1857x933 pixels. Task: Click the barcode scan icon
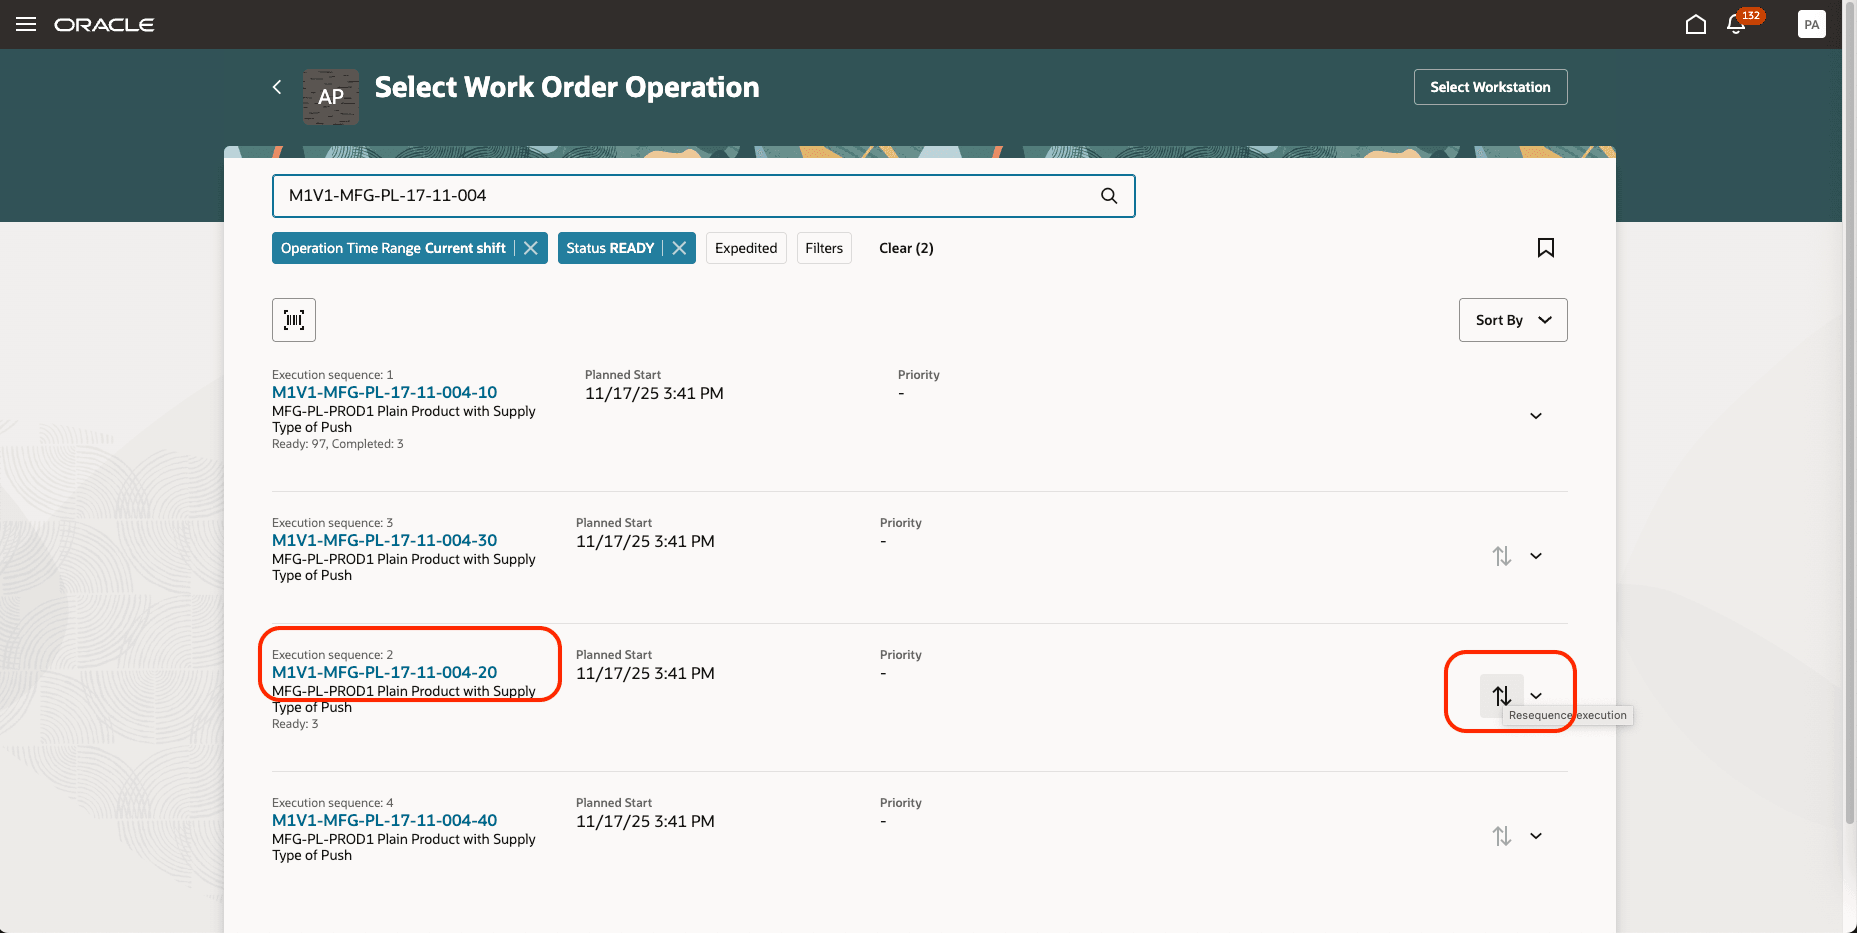click(293, 319)
